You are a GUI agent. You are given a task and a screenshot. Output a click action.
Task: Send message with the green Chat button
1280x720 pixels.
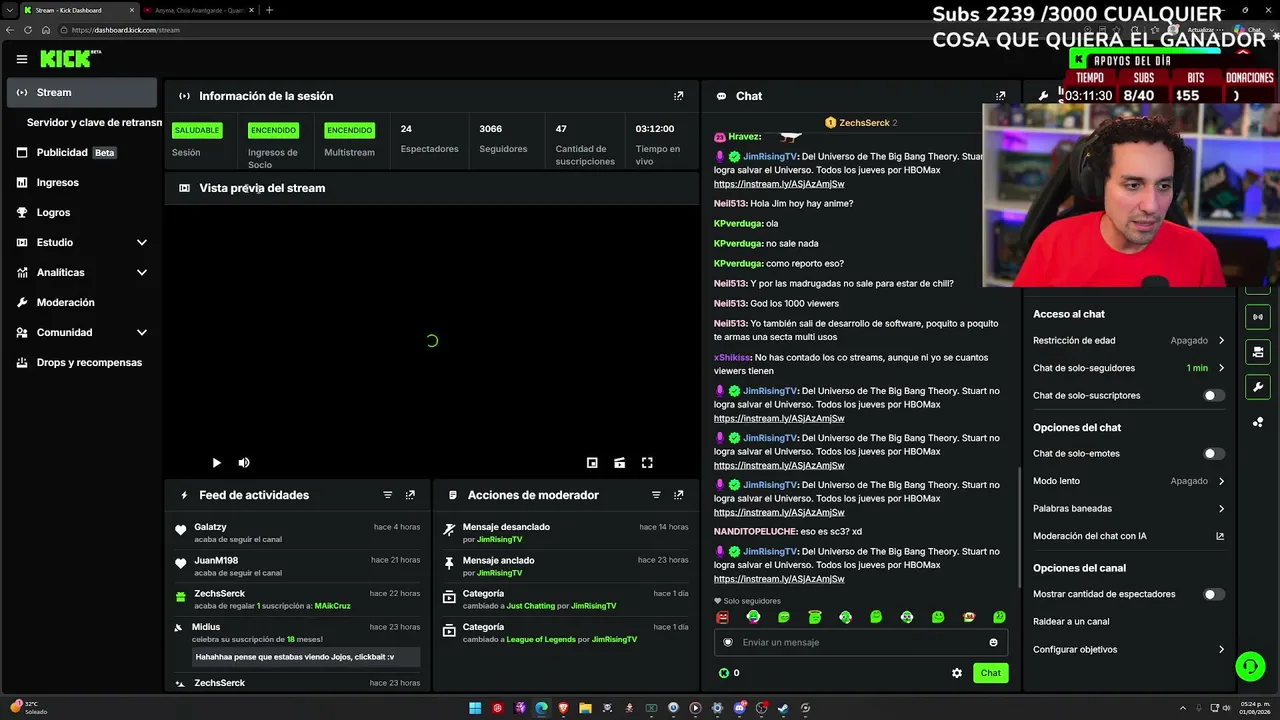click(x=990, y=673)
